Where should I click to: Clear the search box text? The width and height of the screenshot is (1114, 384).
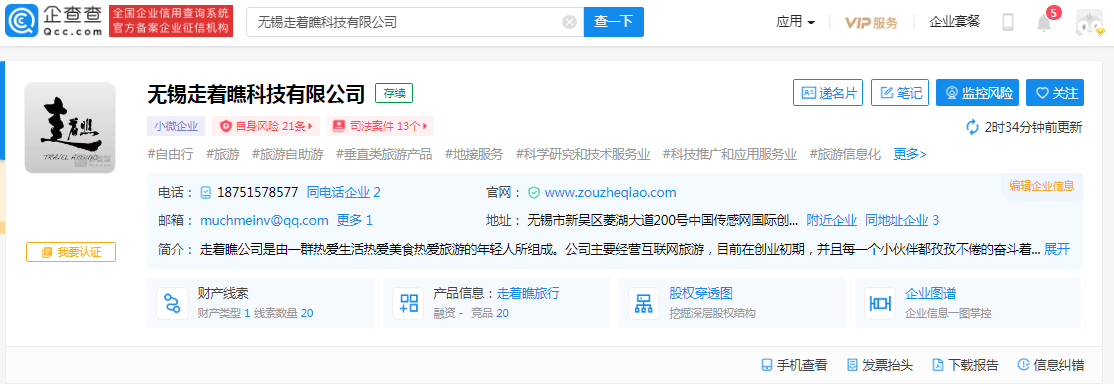click(x=569, y=22)
